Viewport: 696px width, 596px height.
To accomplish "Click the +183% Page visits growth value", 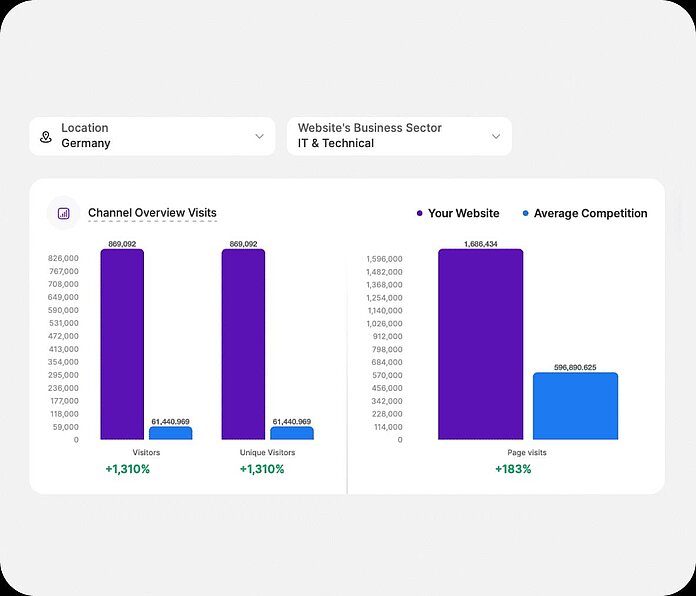I will pyautogui.click(x=513, y=469).
